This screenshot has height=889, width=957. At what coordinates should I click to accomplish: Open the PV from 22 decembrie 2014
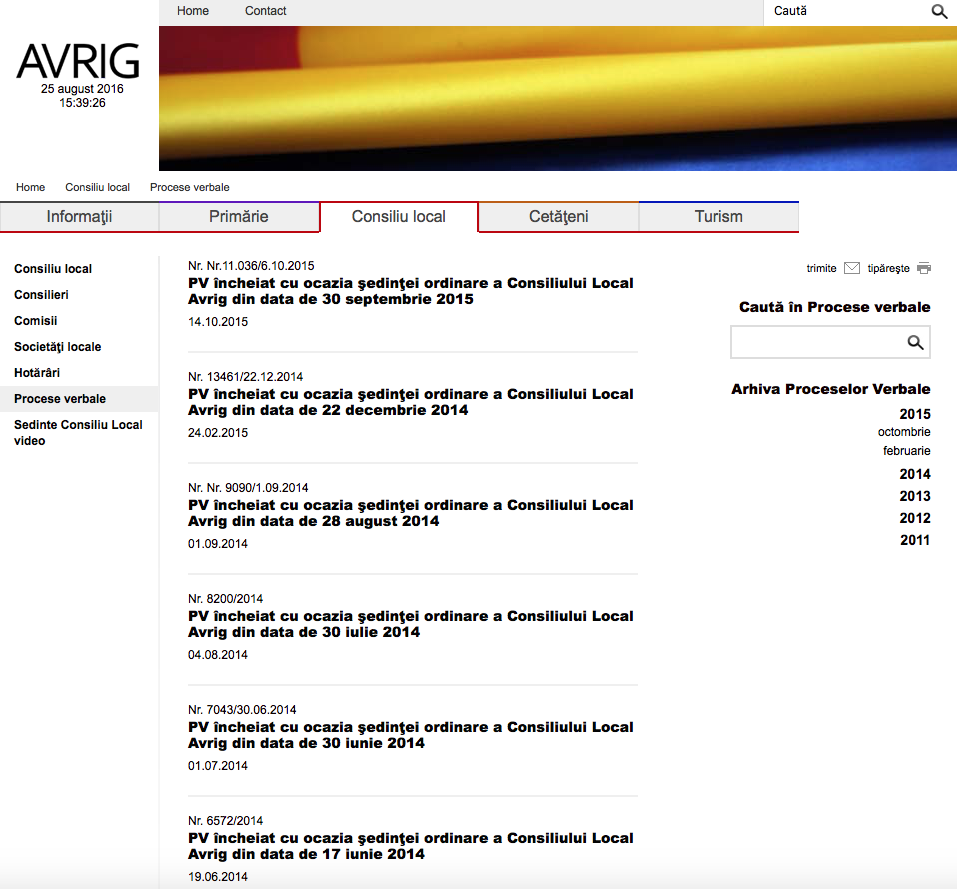[411, 402]
